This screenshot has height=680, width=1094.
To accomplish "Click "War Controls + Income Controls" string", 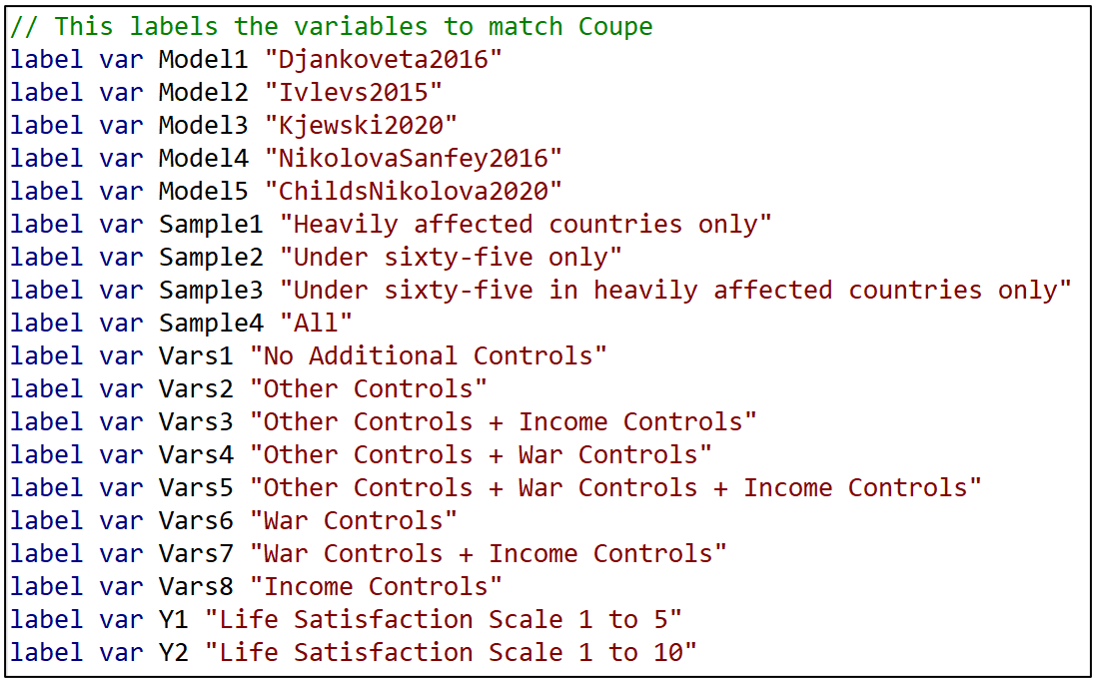I will tap(488, 554).
